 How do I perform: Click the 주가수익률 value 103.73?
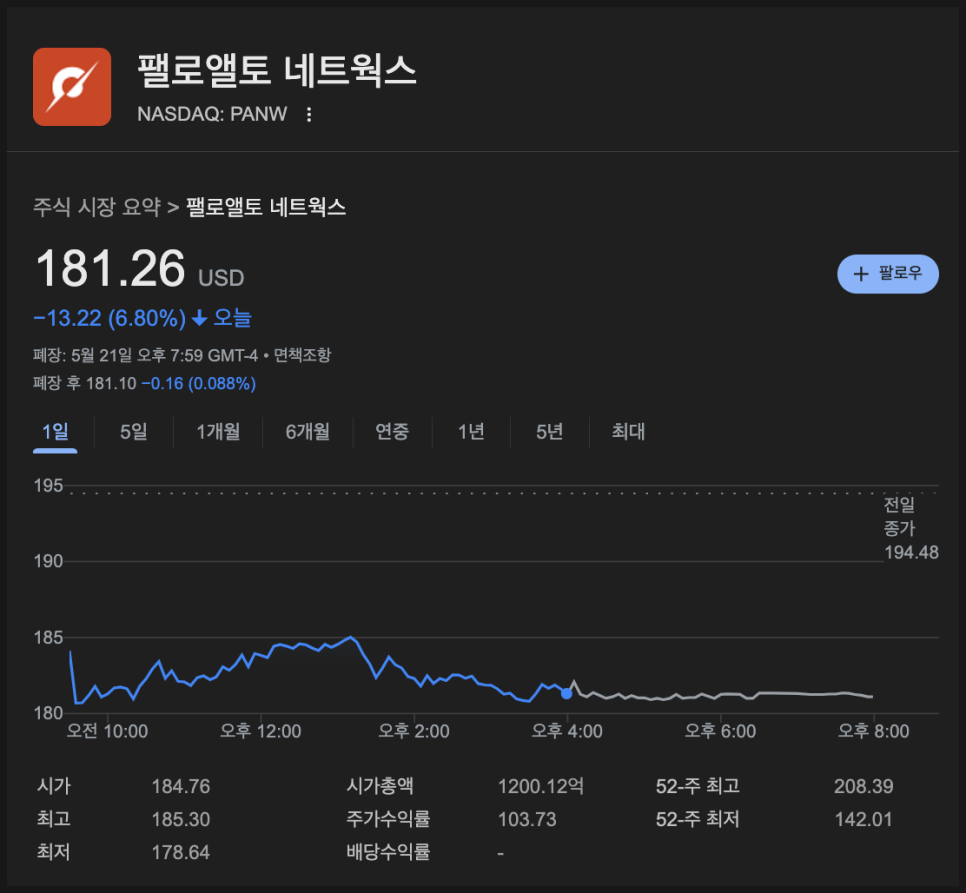point(527,820)
